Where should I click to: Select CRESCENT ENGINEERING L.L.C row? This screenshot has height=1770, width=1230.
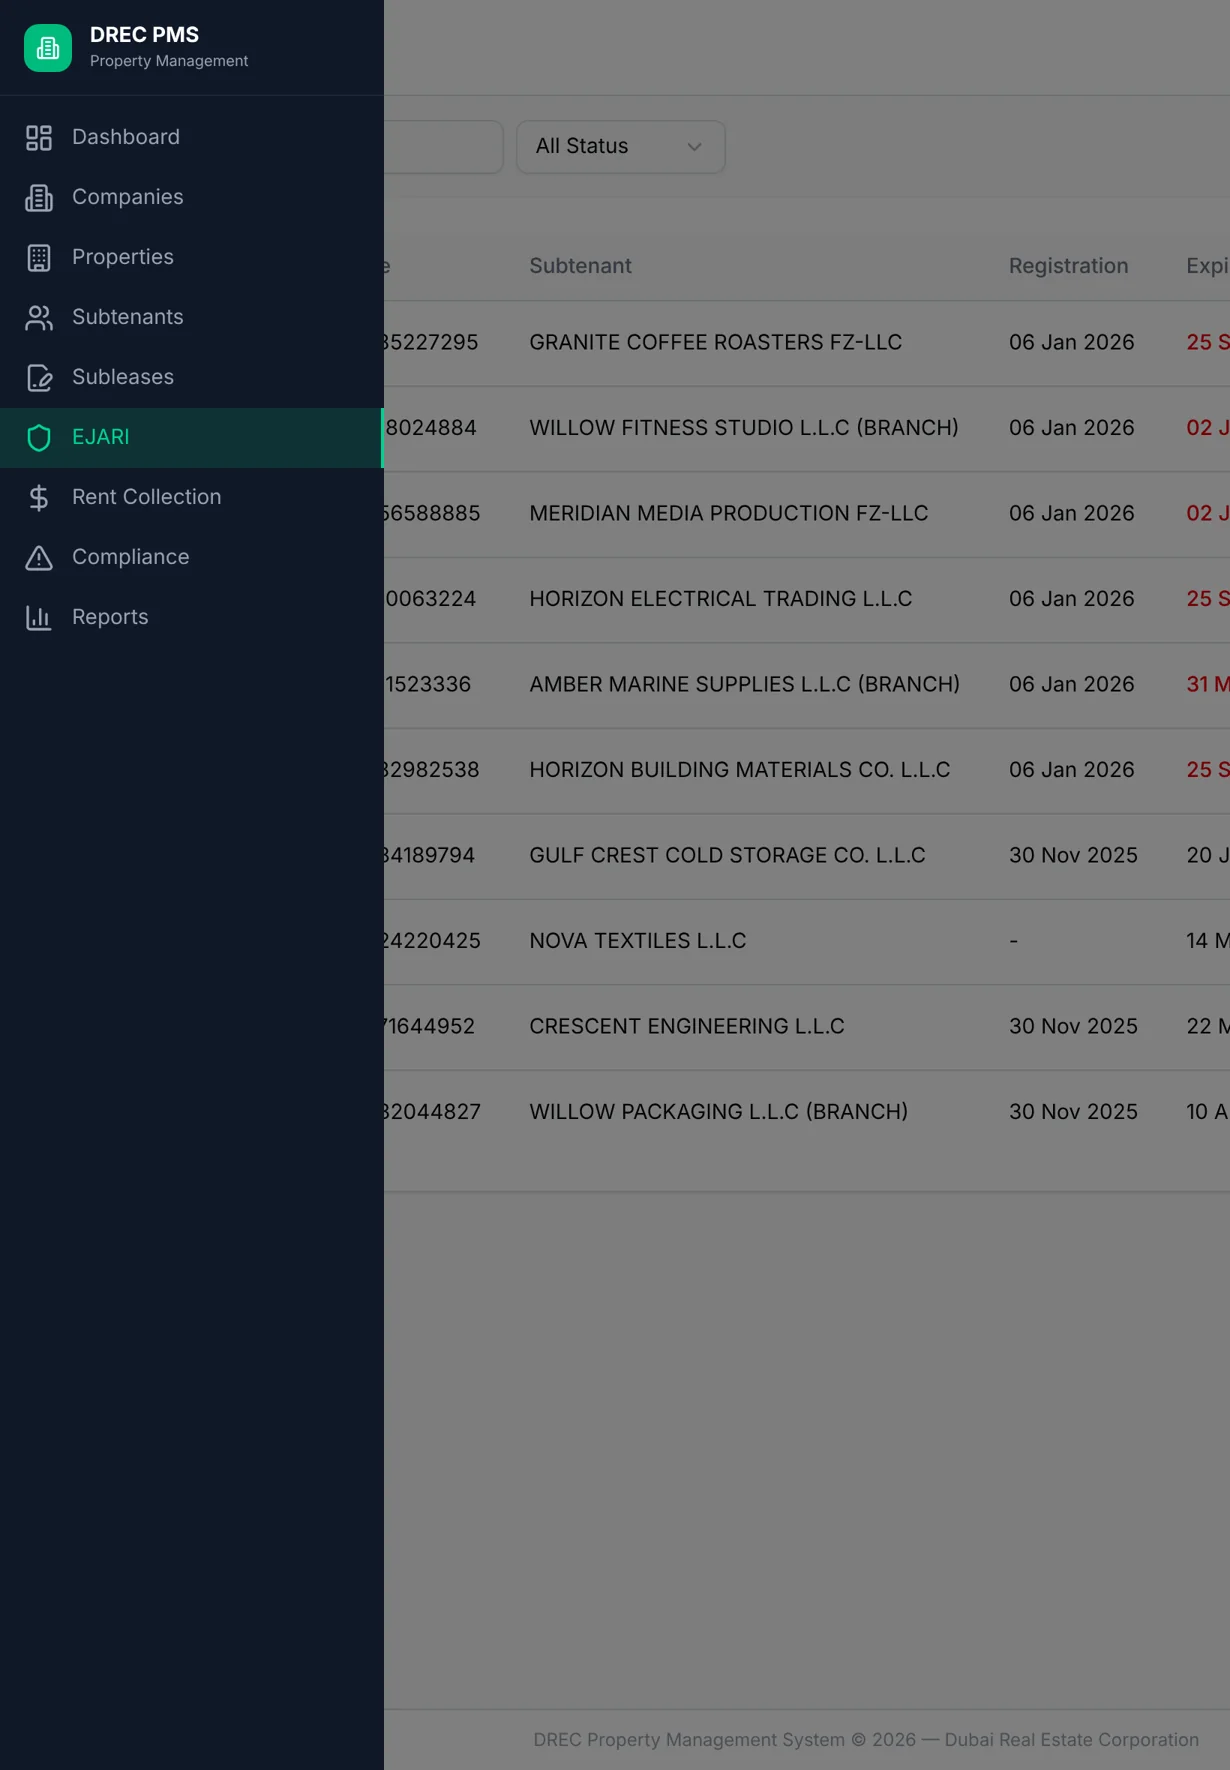(807, 1027)
